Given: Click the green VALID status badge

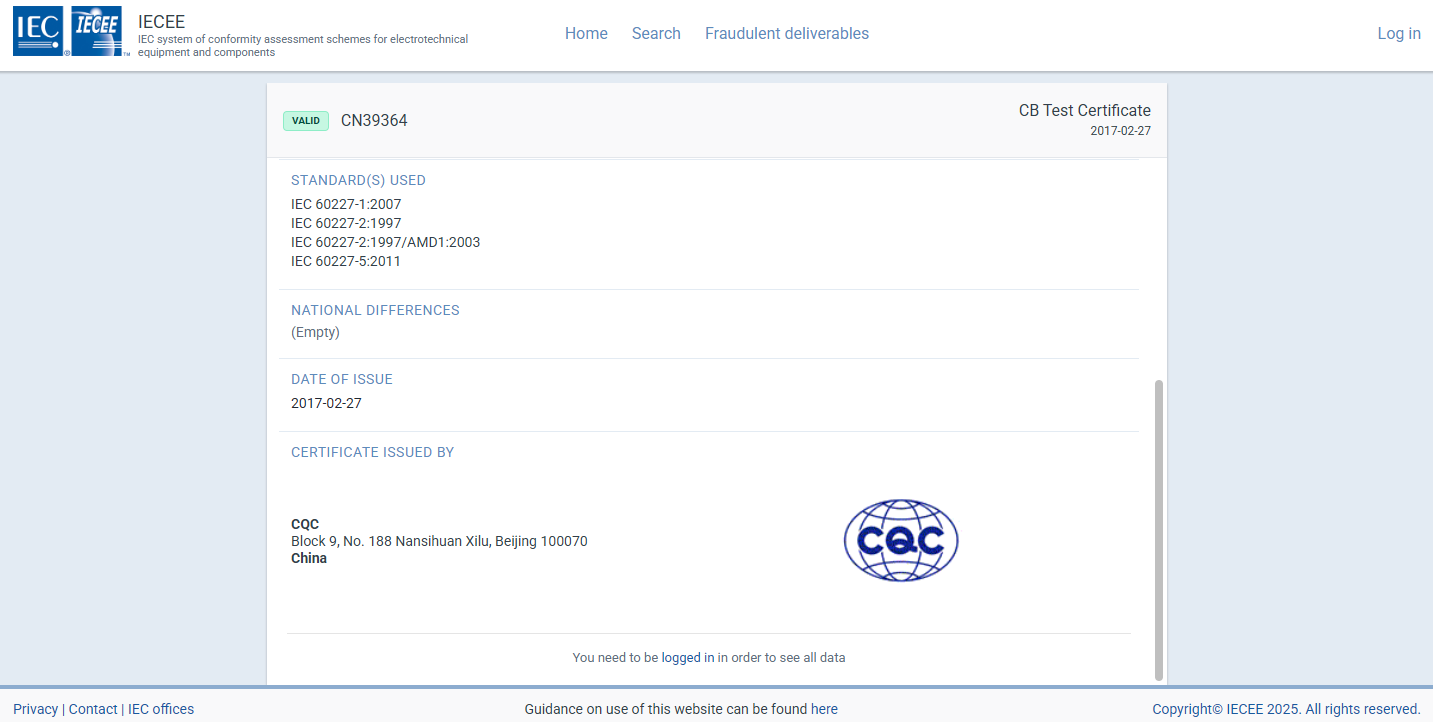Looking at the screenshot, I should coord(306,121).
